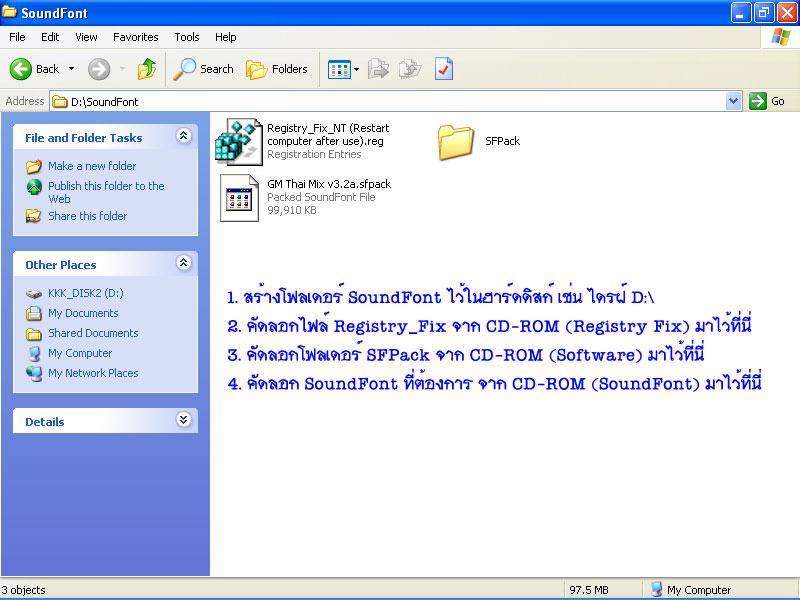The height and width of the screenshot is (600, 800).
Task: Expand the Details panel
Action: [184, 420]
